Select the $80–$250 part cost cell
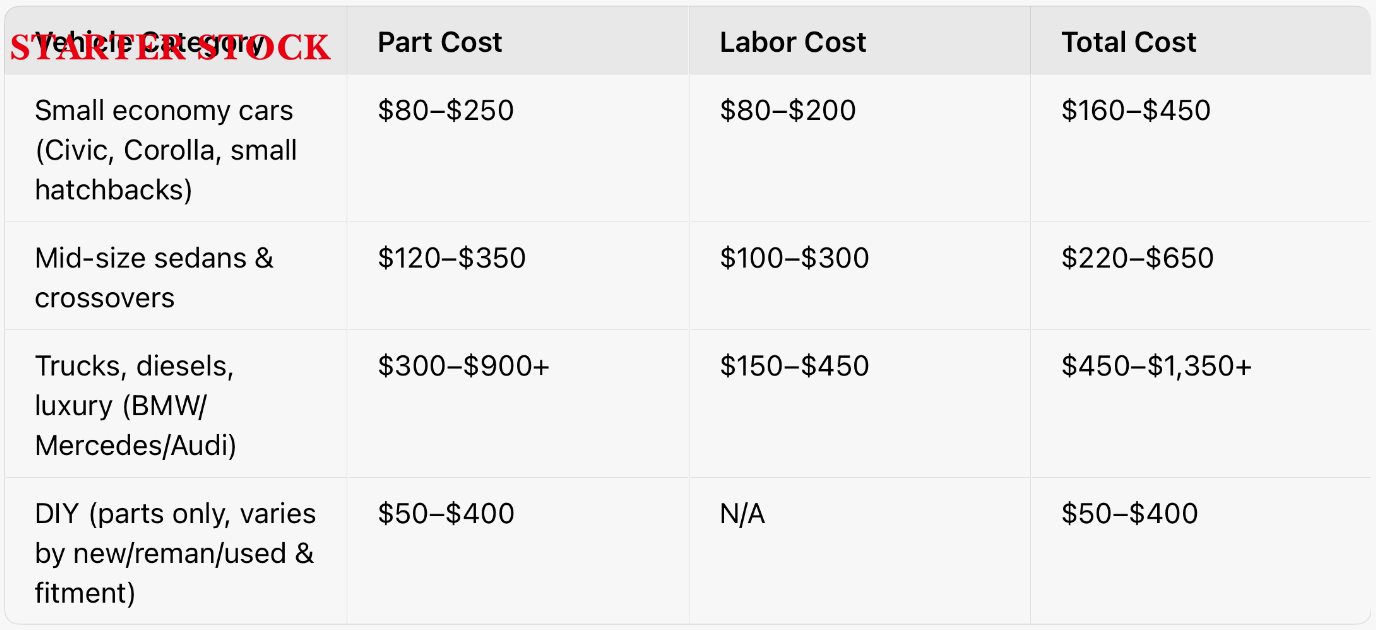 coord(446,110)
